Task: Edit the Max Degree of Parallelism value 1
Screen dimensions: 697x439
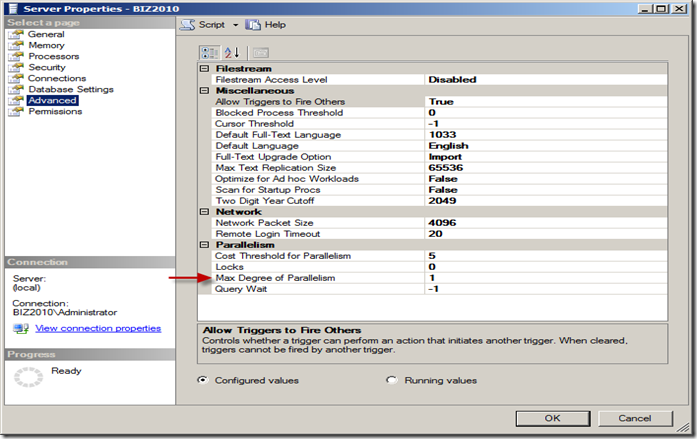Action: pos(546,278)
